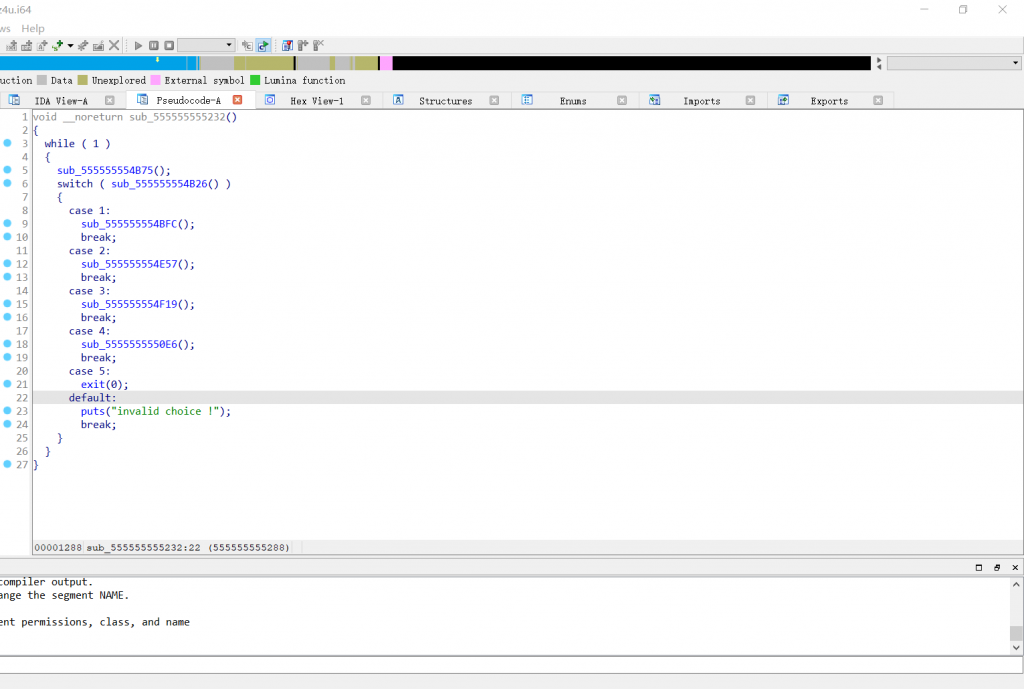
Task: Open the Help menu
Action: (33, 28)
